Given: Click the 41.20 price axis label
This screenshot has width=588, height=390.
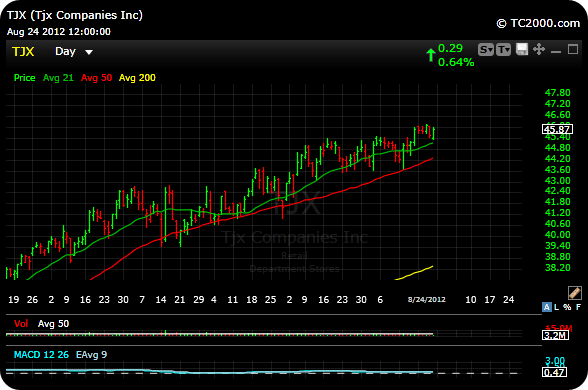Looking at the screenshot, I should (557, 213).
